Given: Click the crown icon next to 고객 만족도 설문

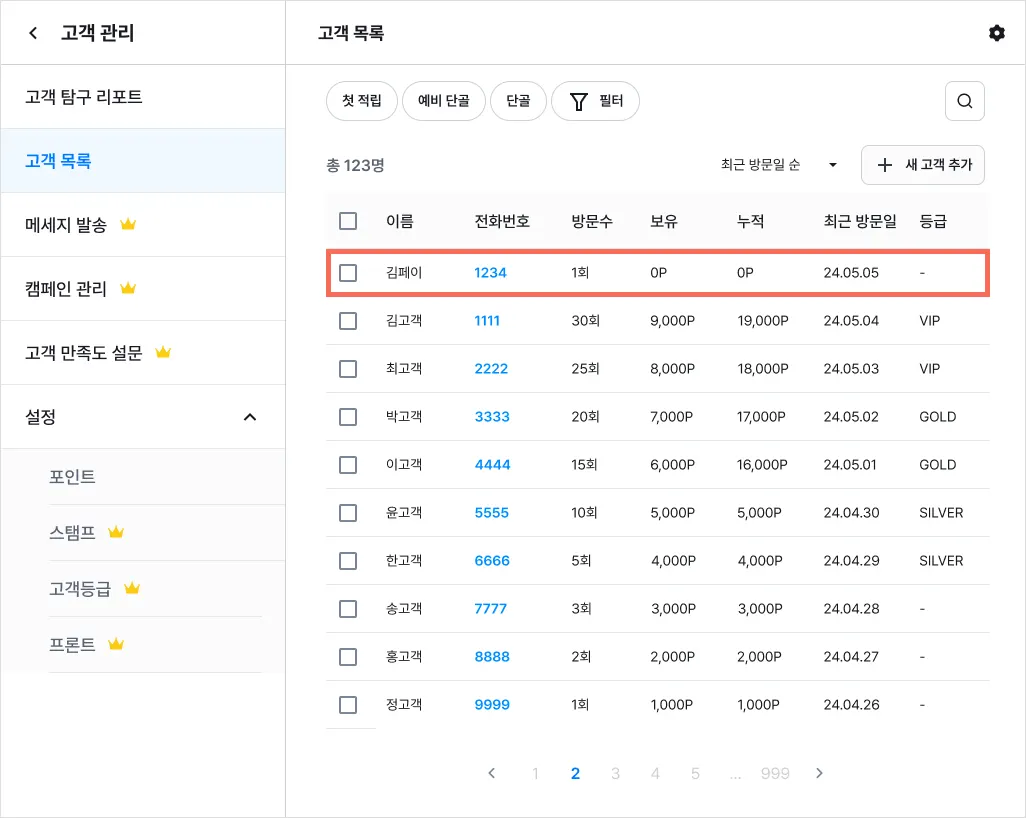Looking at the screenshot, I should tap(163, 352).
